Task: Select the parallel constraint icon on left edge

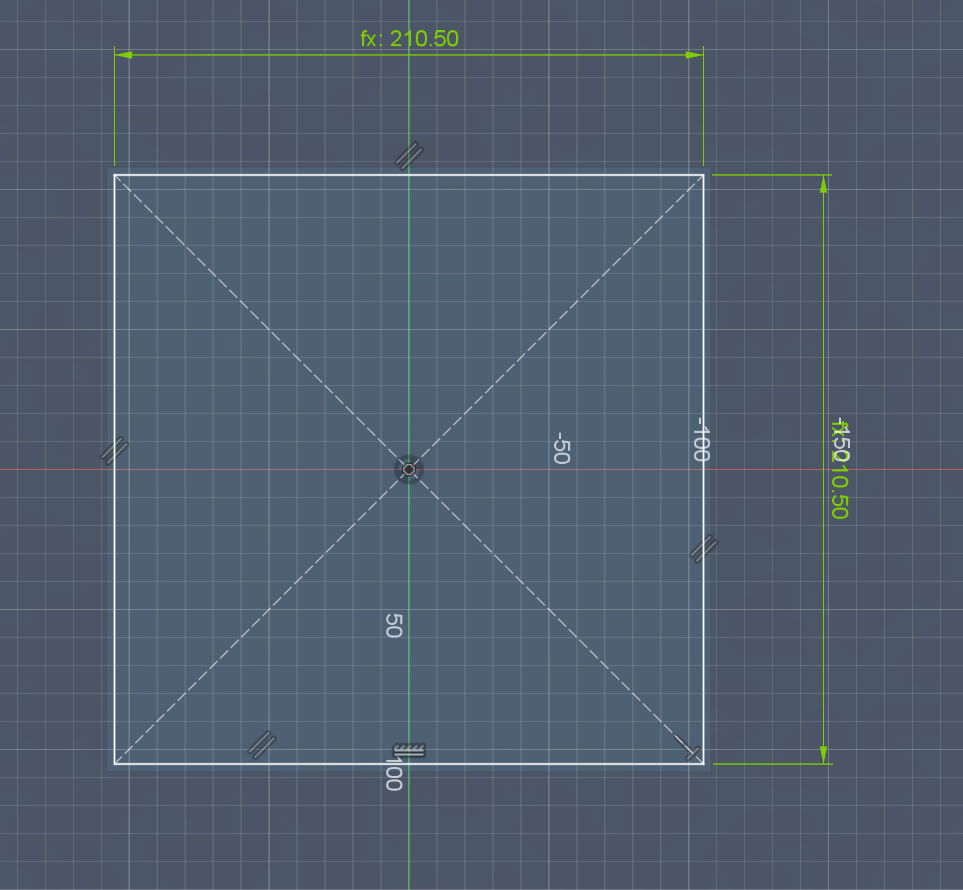Action: click(114, 450)
